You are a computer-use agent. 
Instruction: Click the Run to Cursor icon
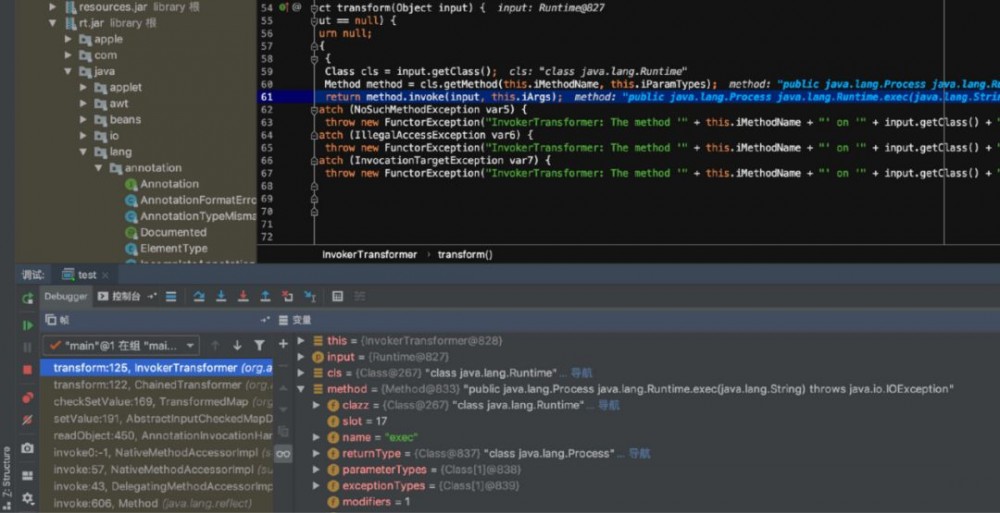click(x=310, y=297)
